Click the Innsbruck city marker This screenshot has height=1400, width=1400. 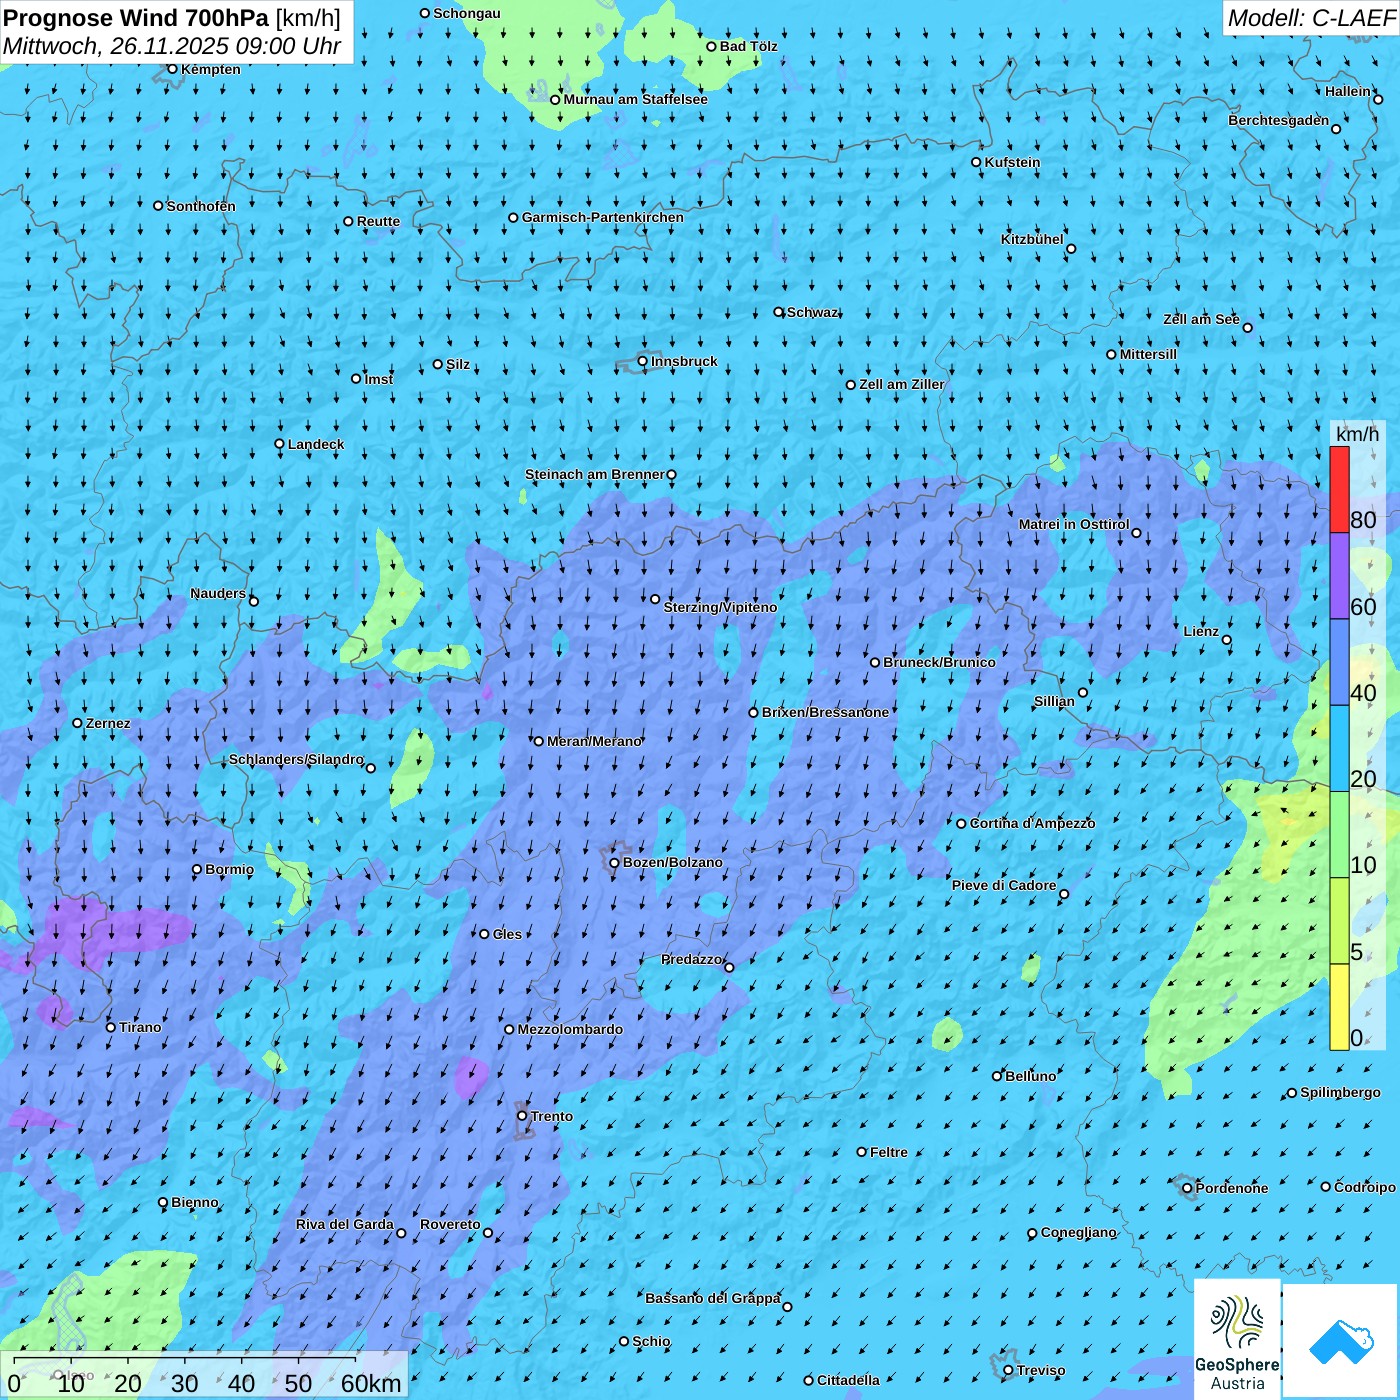[643, 361]
